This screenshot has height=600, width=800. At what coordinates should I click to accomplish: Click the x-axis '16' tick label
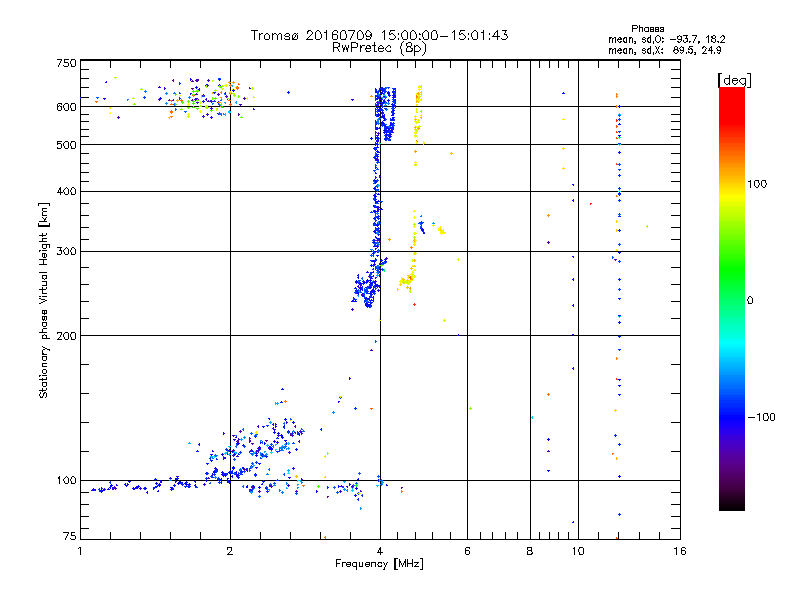coord(680,551)
